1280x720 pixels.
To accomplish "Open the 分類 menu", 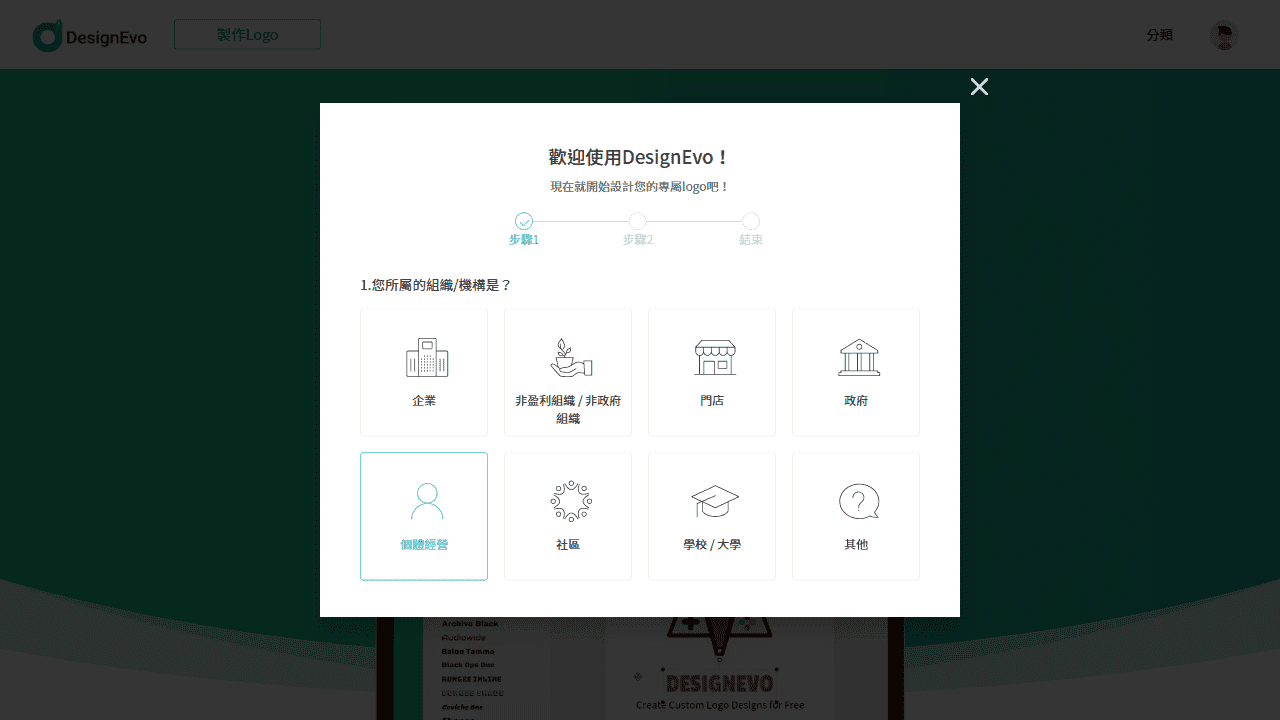I will tap(1159, 34).
